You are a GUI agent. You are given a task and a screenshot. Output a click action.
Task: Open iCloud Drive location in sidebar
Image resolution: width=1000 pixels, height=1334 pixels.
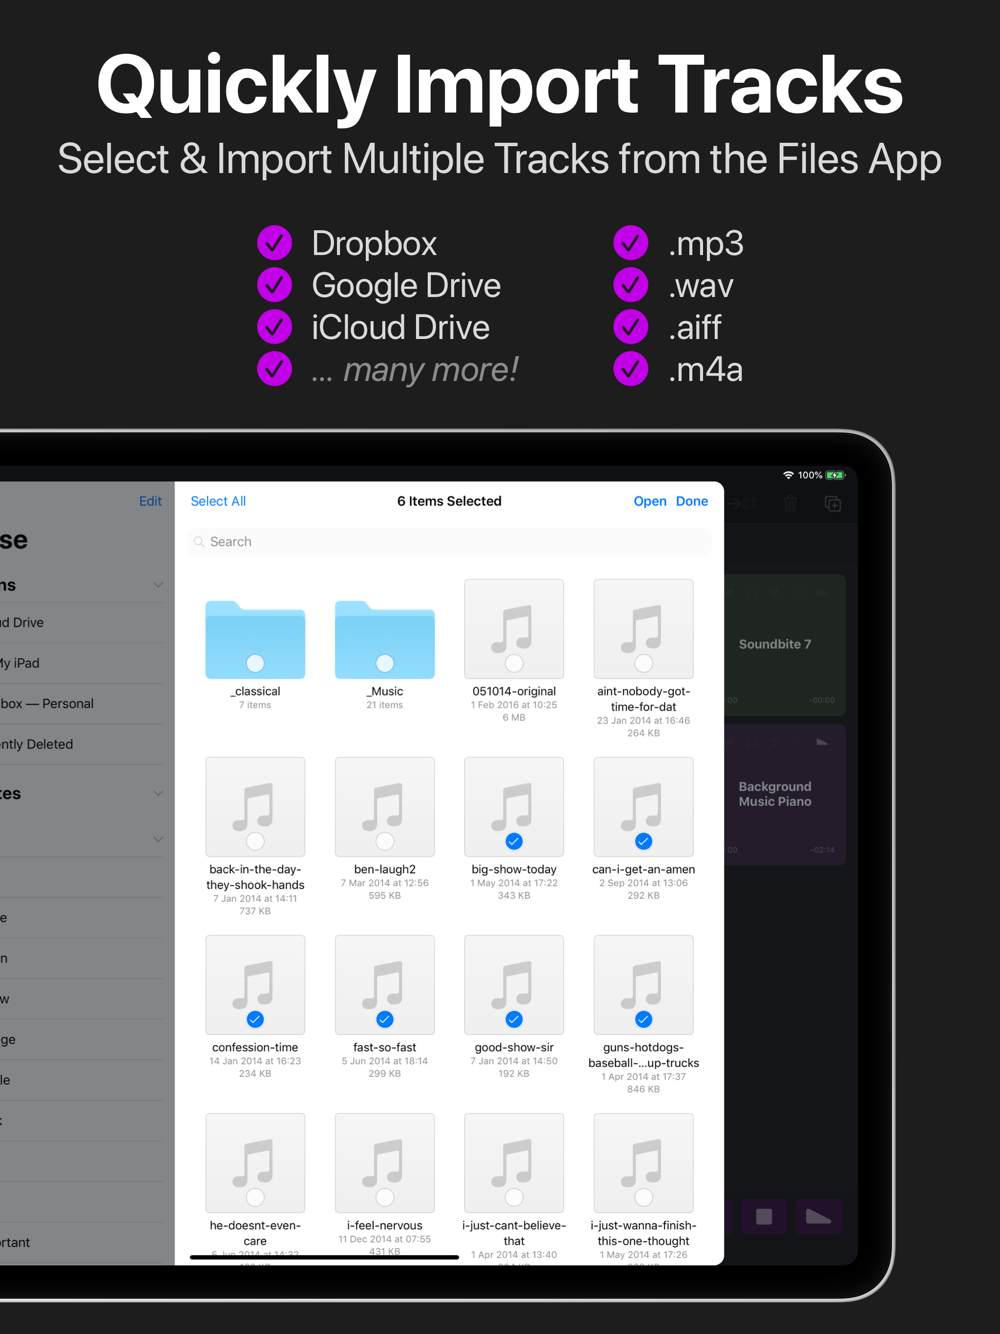coord(82,623)
